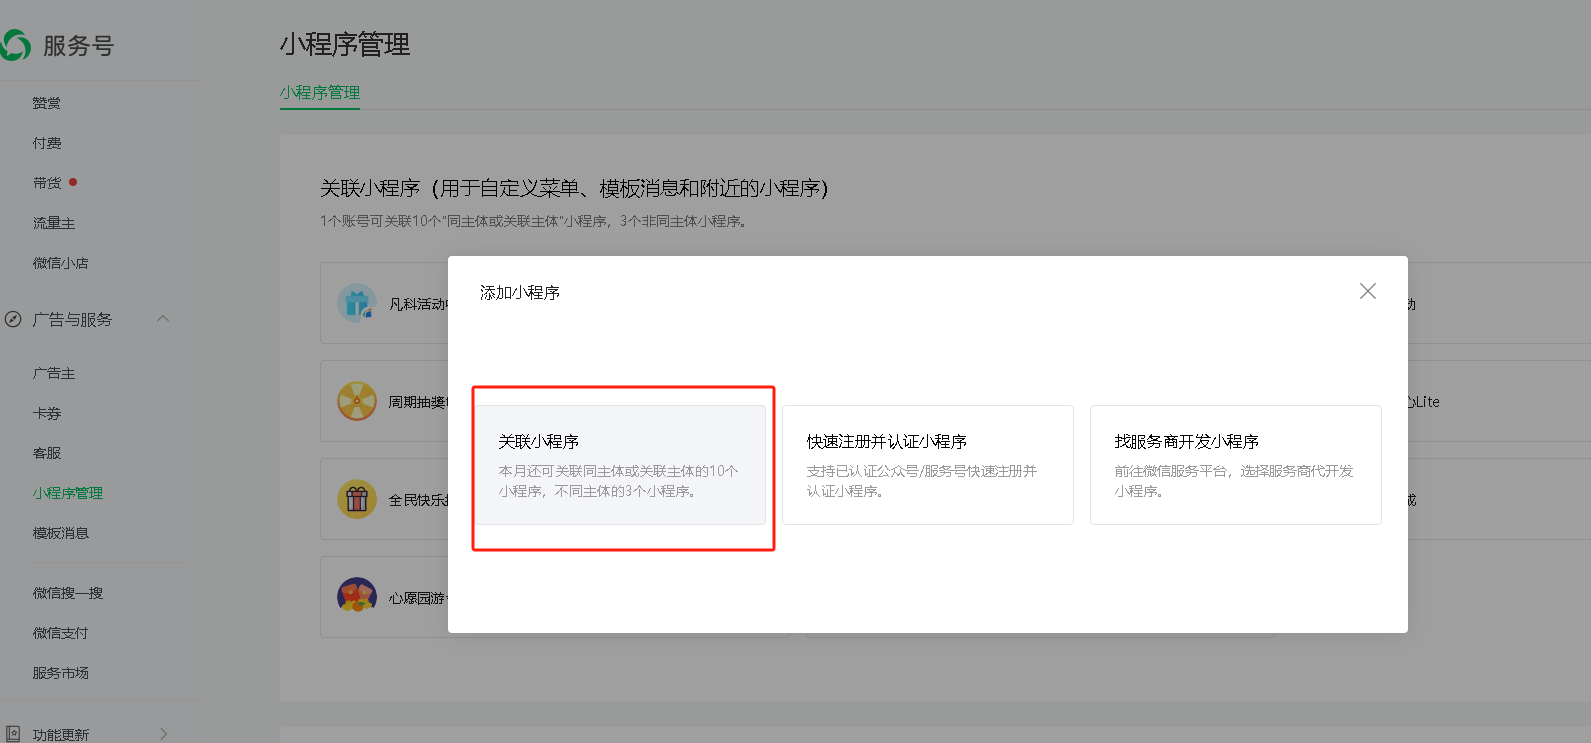Open 微信支付 in the sidebar

point(61,633)
